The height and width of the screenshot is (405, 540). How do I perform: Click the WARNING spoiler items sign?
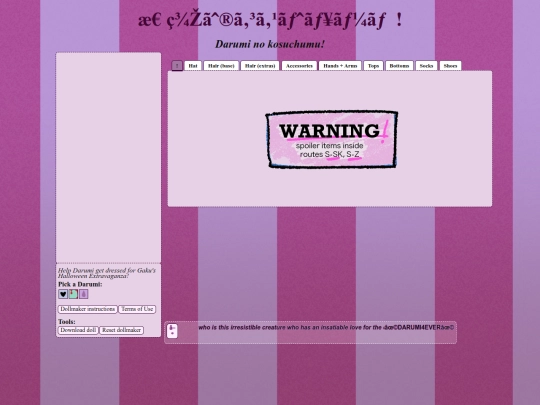point(332,139)
